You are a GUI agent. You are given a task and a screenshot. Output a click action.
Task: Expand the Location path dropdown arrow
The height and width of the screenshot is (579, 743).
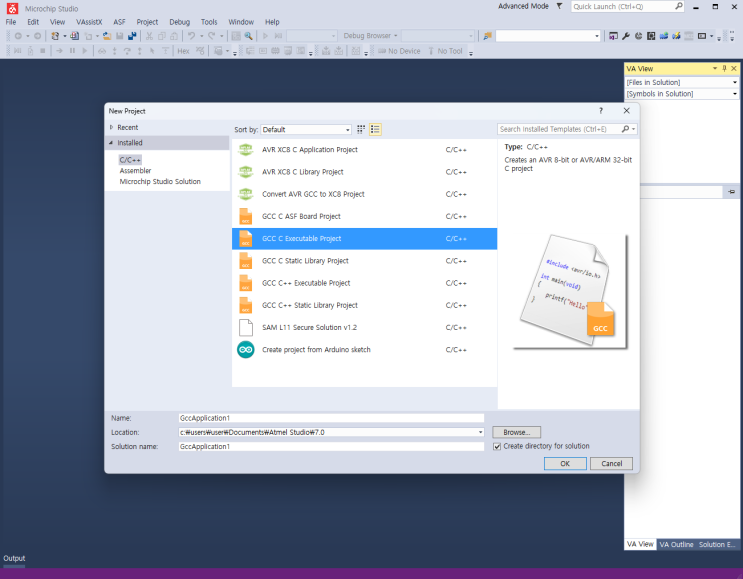(480, 432)
